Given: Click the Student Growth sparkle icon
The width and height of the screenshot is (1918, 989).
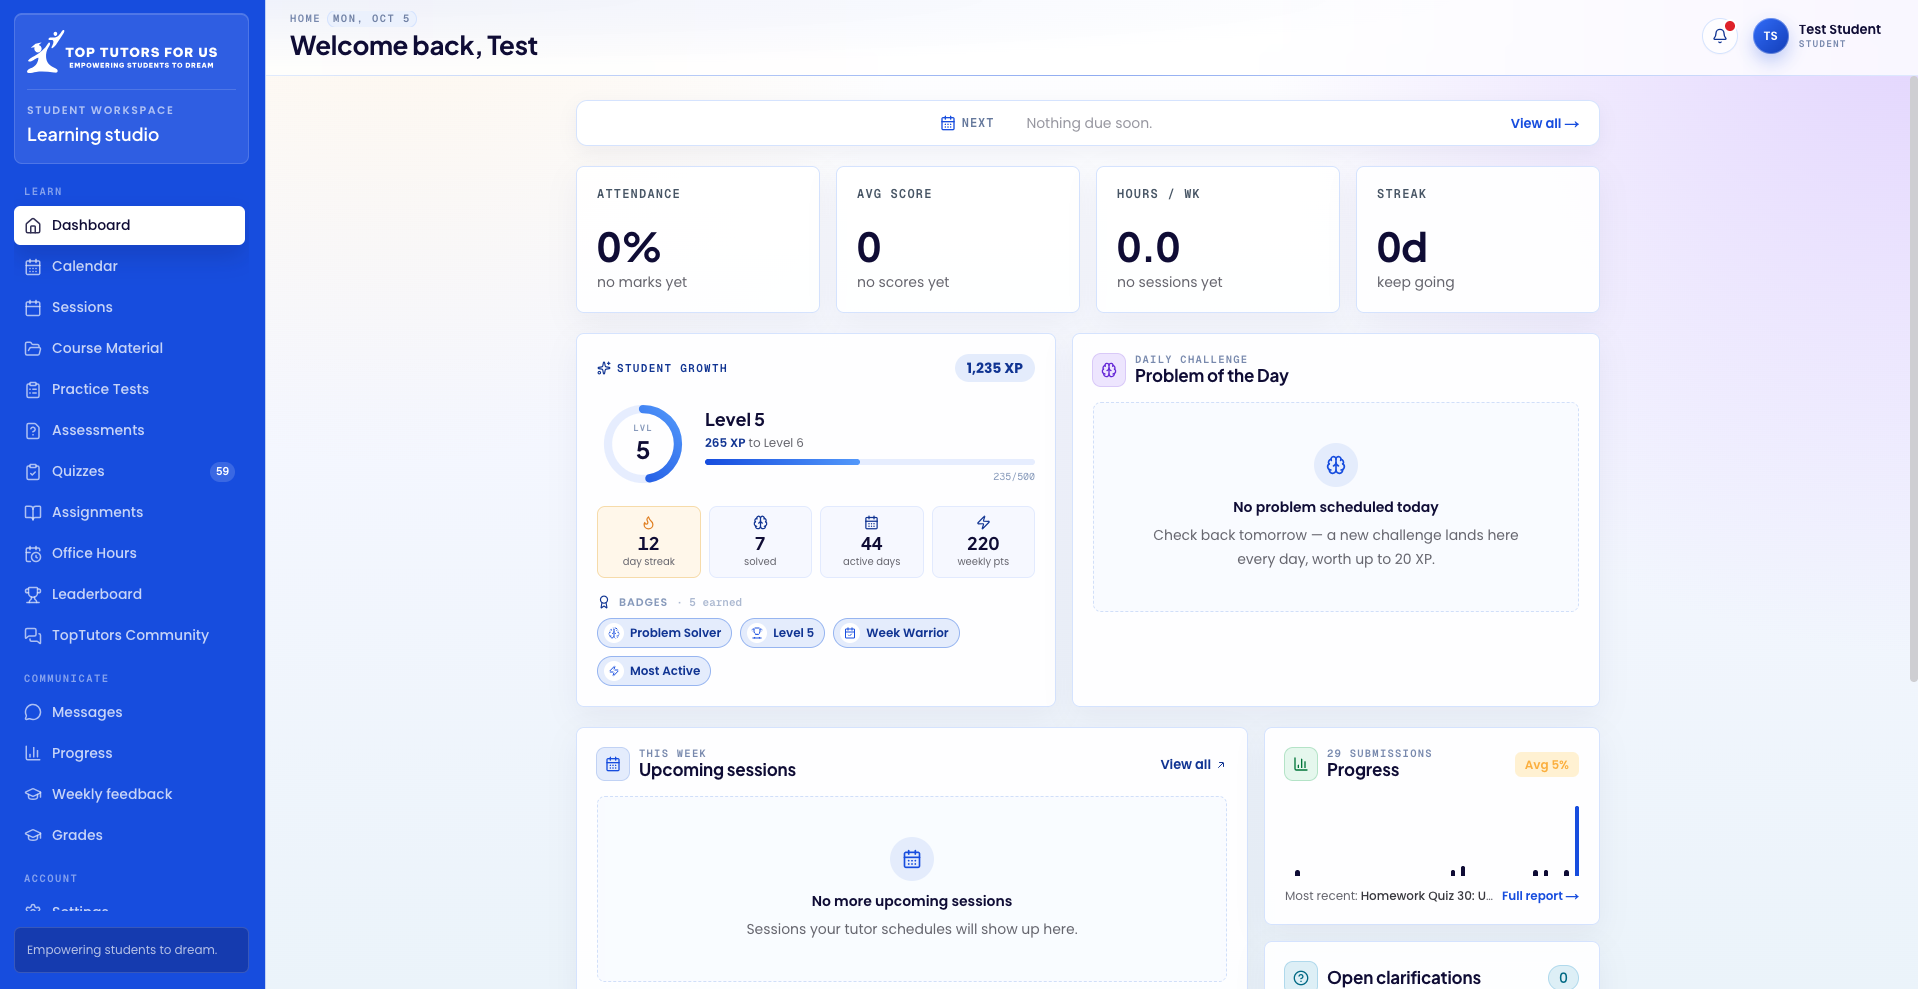Looking at the screenshot, I should 604,368.
